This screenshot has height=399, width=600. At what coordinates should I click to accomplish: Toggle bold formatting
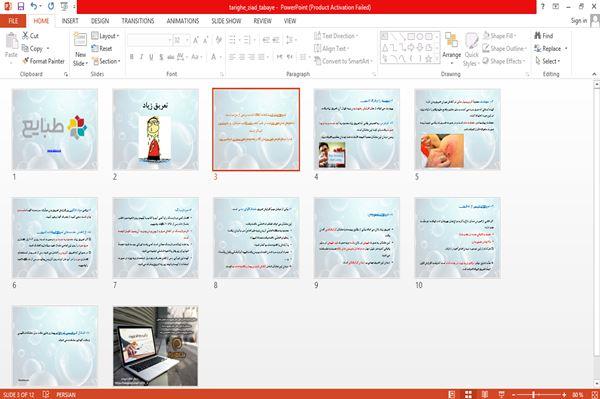pyautogui.click(x=132, y=57)
